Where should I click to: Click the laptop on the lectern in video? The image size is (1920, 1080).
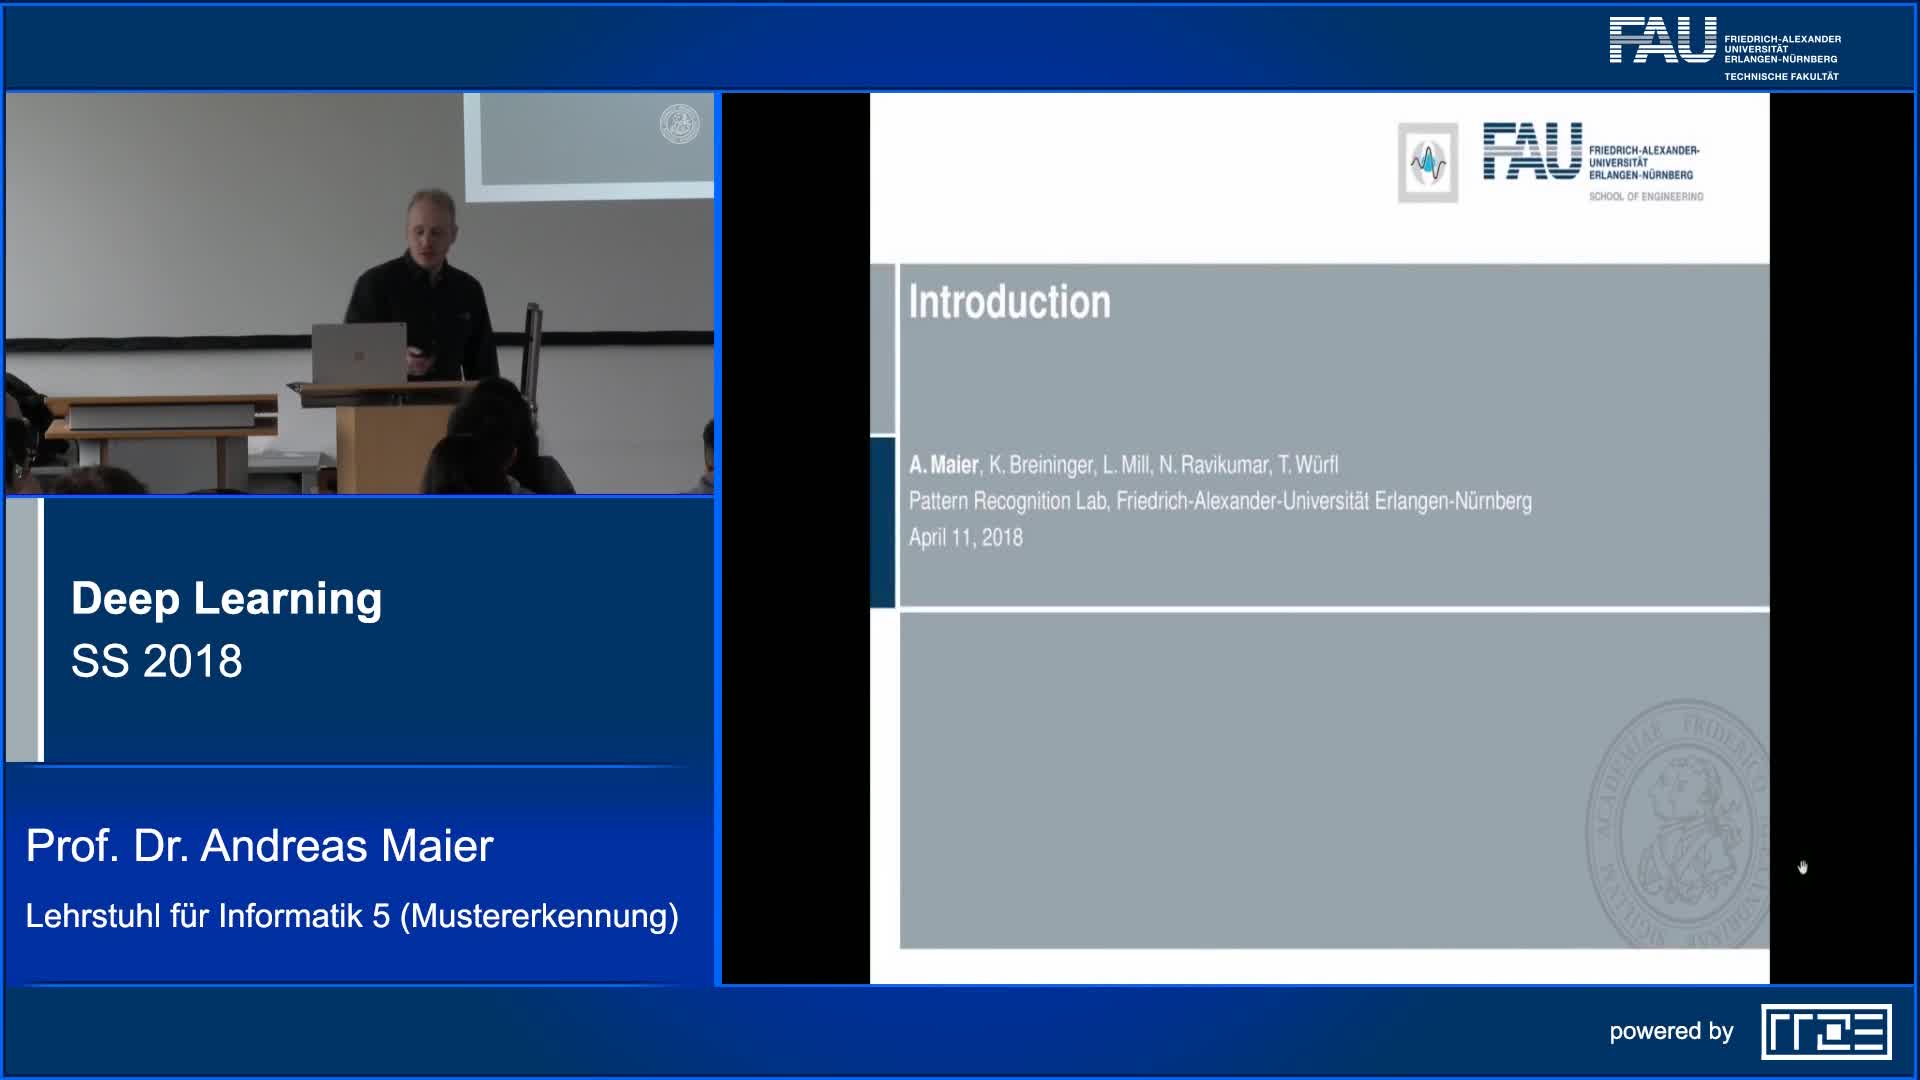click(358, 352)
